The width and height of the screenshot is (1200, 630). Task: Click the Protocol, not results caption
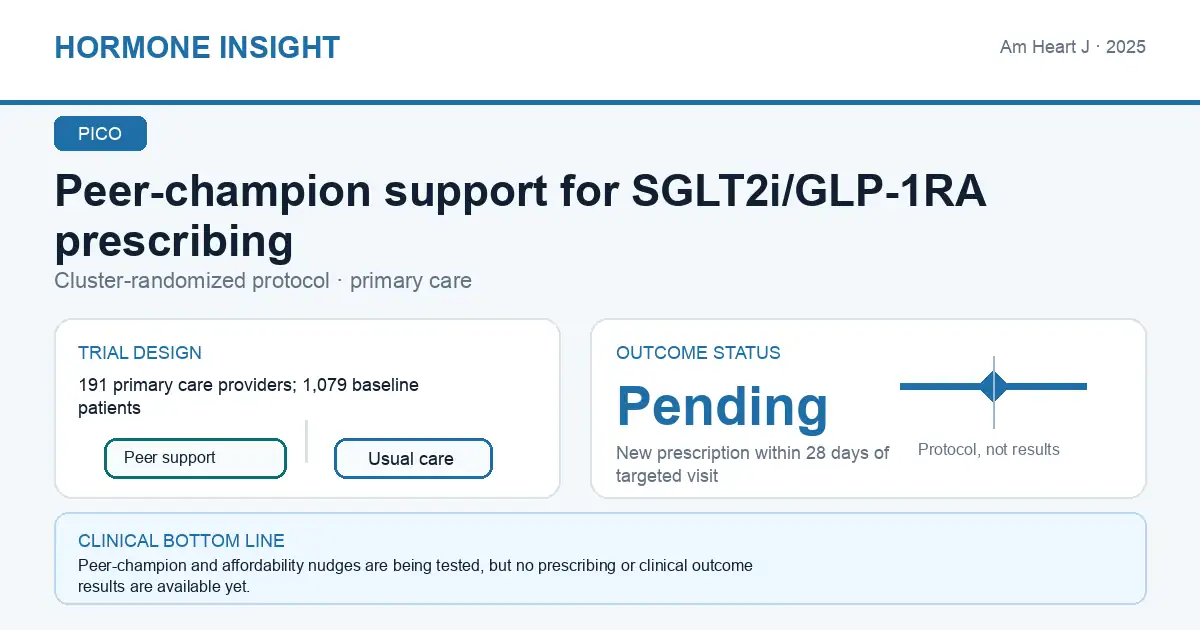click(x=988, y=450)
